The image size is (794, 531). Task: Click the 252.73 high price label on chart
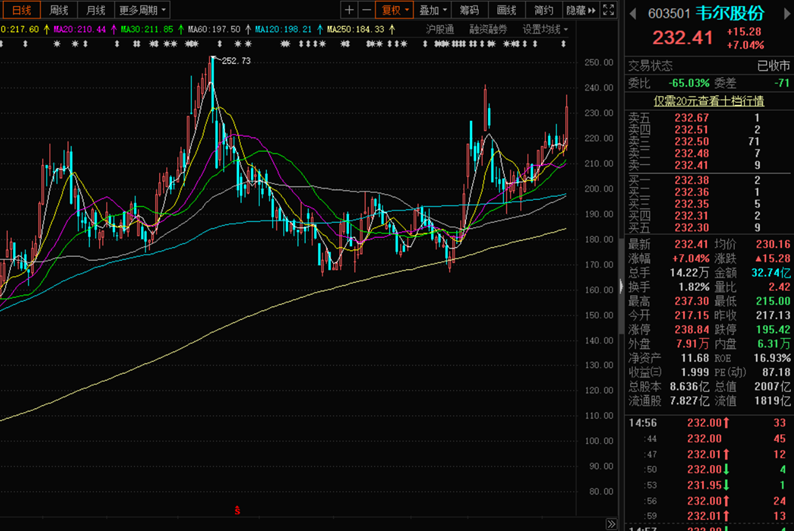coord(236,61)
